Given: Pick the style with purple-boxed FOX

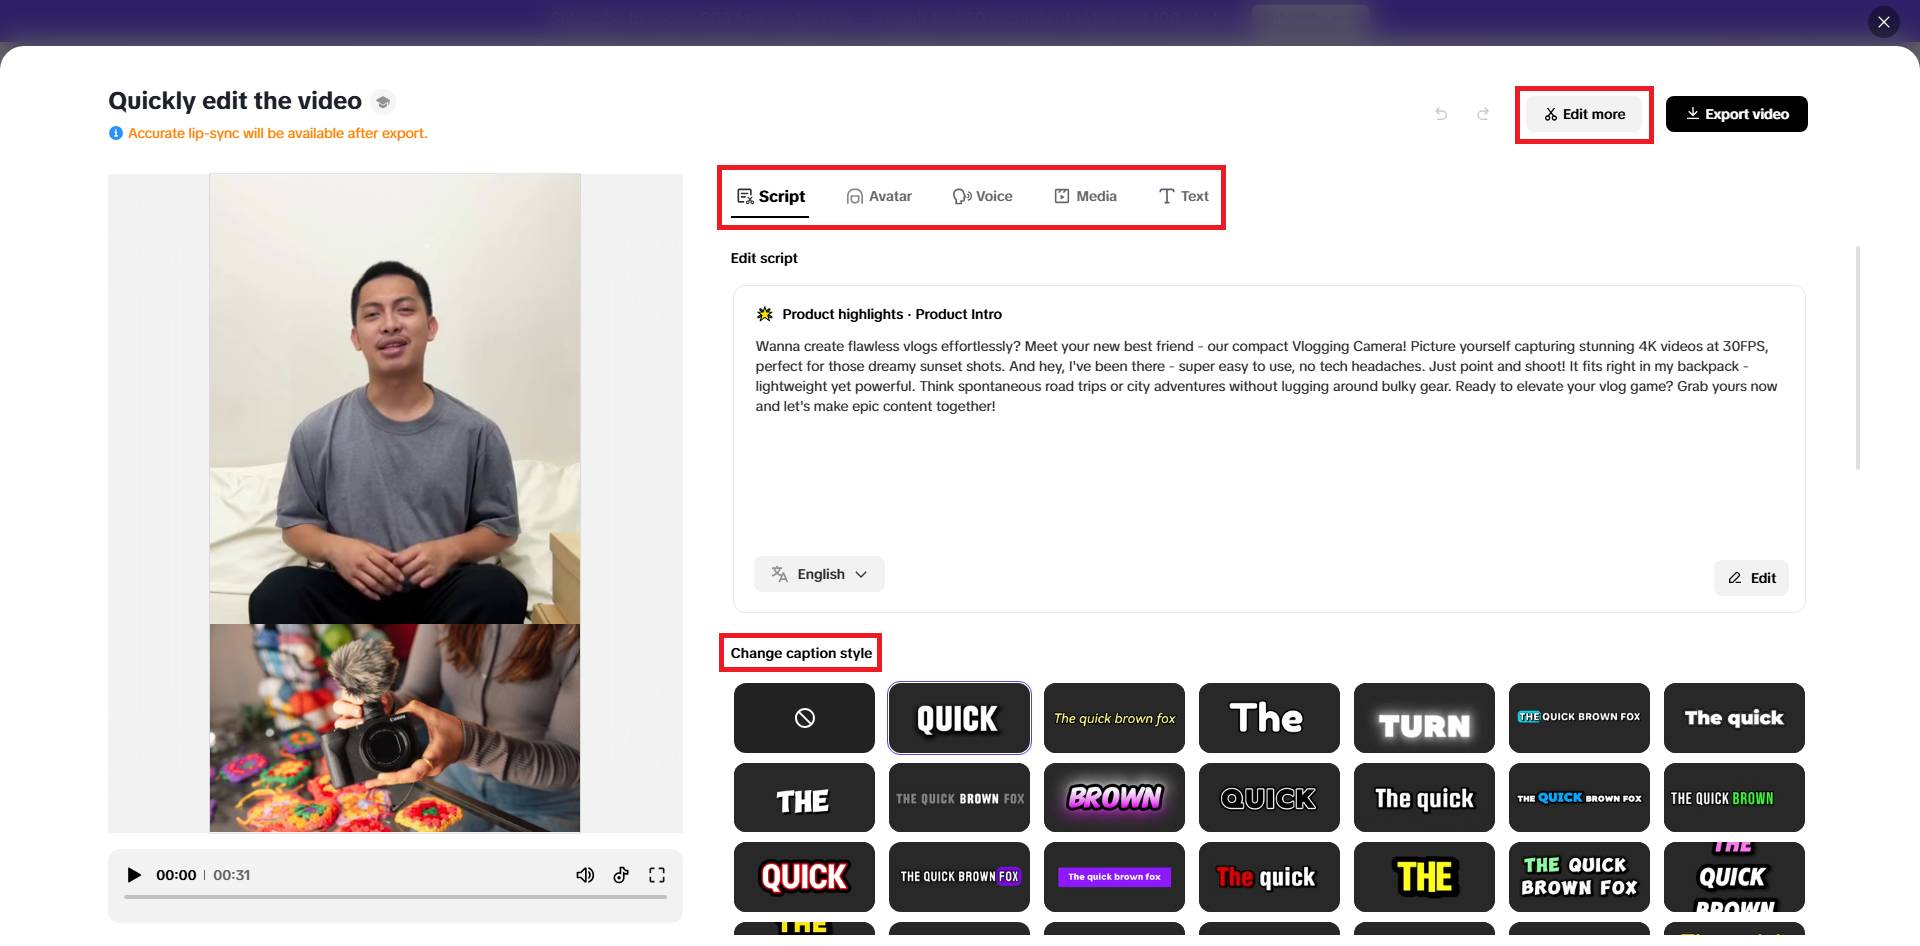Looking at the screenshot, I should (959, 877).
